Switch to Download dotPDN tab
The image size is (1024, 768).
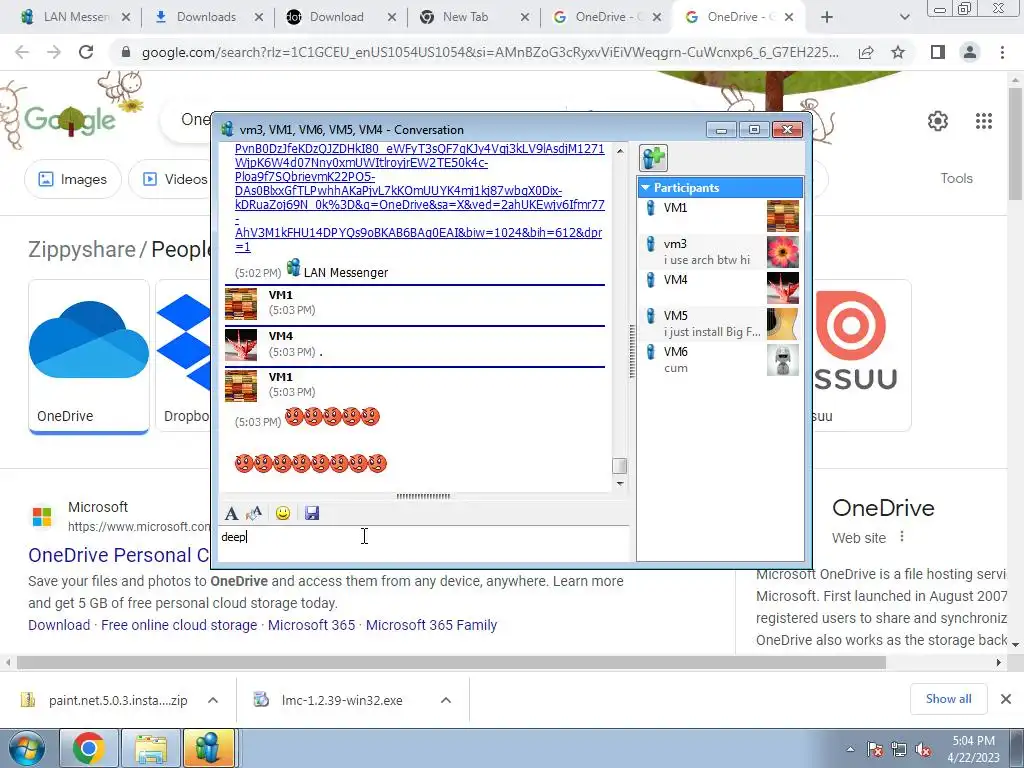(338, 17)
